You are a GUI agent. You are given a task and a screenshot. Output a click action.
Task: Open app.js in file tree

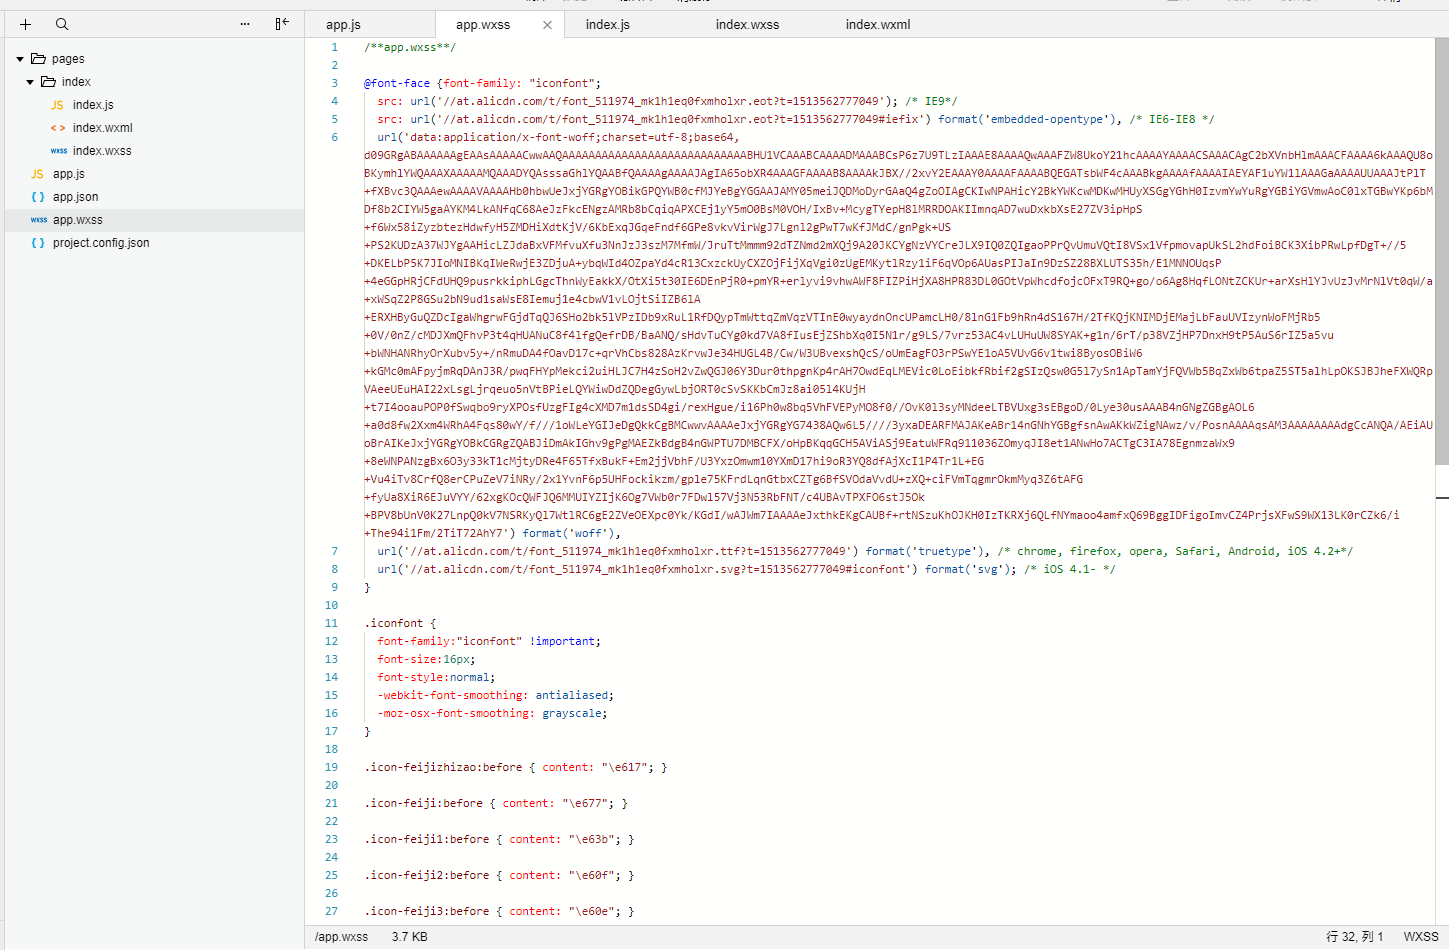[69, 174]
